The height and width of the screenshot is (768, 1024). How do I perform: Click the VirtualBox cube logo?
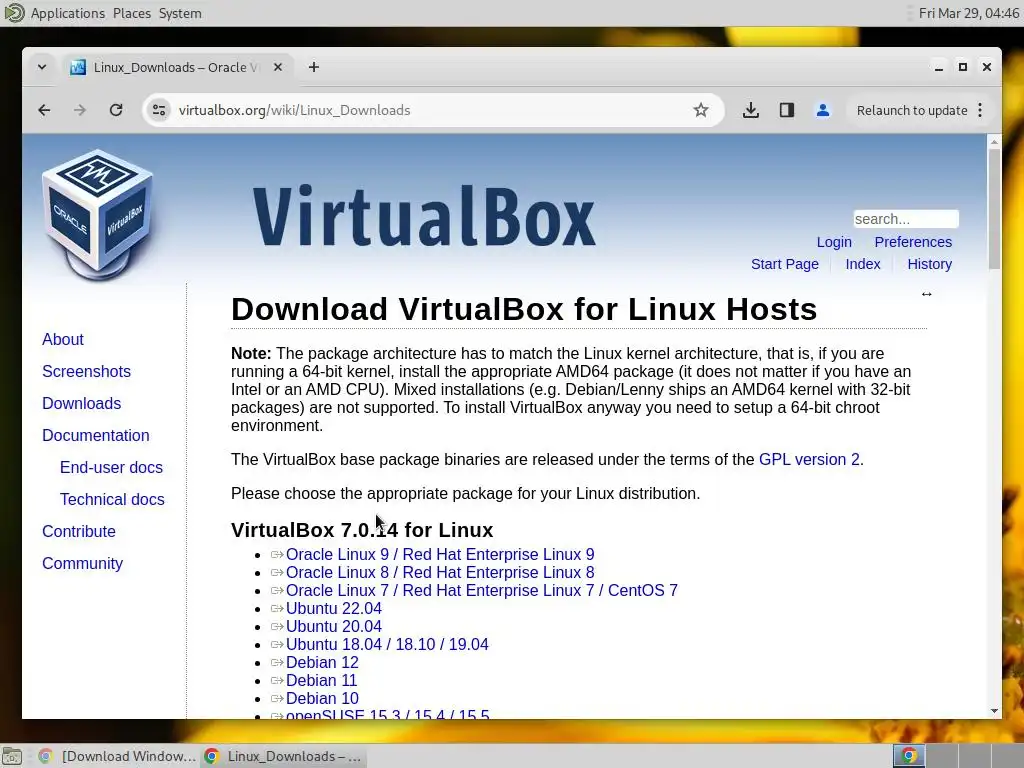98,214
